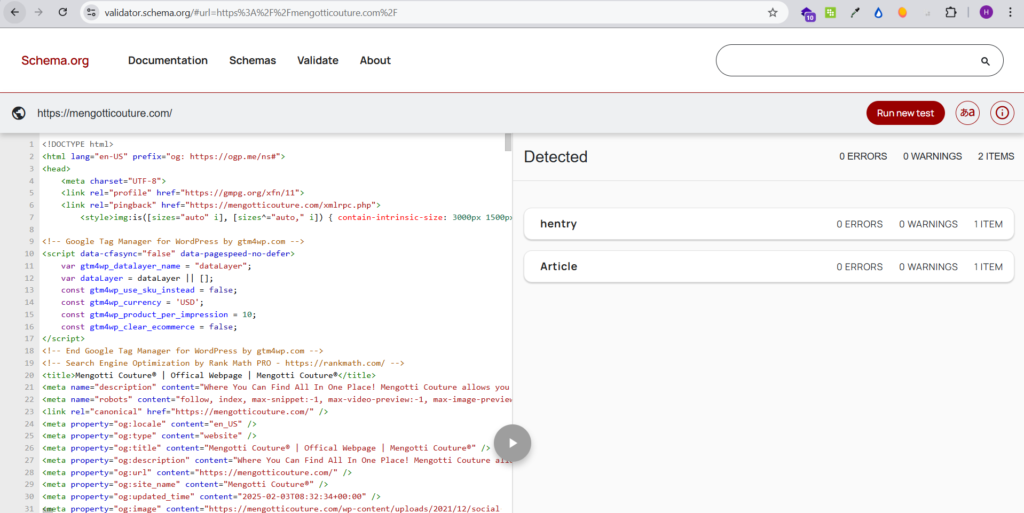Click the Rank Math PRO comment line
This screenshot has height=513, width=1024.
click(223, 363)
